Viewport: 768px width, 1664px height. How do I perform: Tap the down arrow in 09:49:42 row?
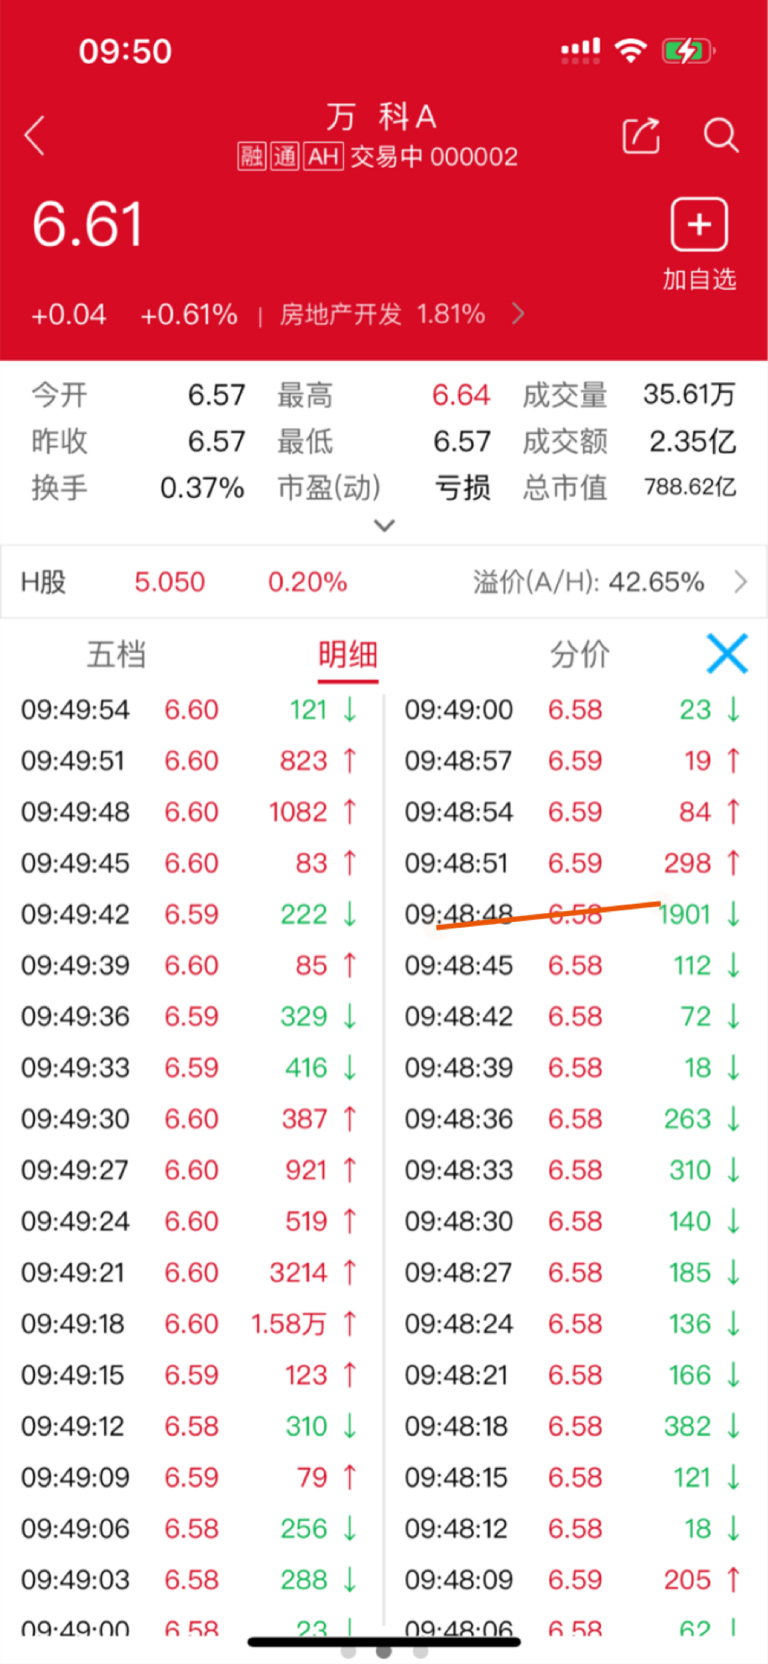pos(349,914)
